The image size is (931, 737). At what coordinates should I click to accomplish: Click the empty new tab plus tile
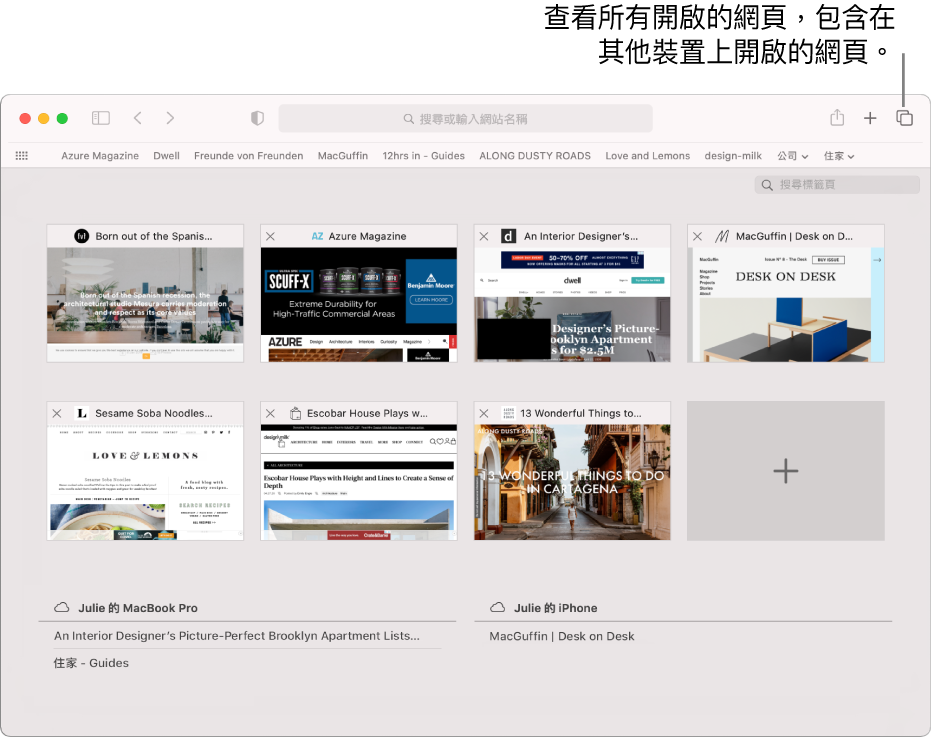pos(786,471)
